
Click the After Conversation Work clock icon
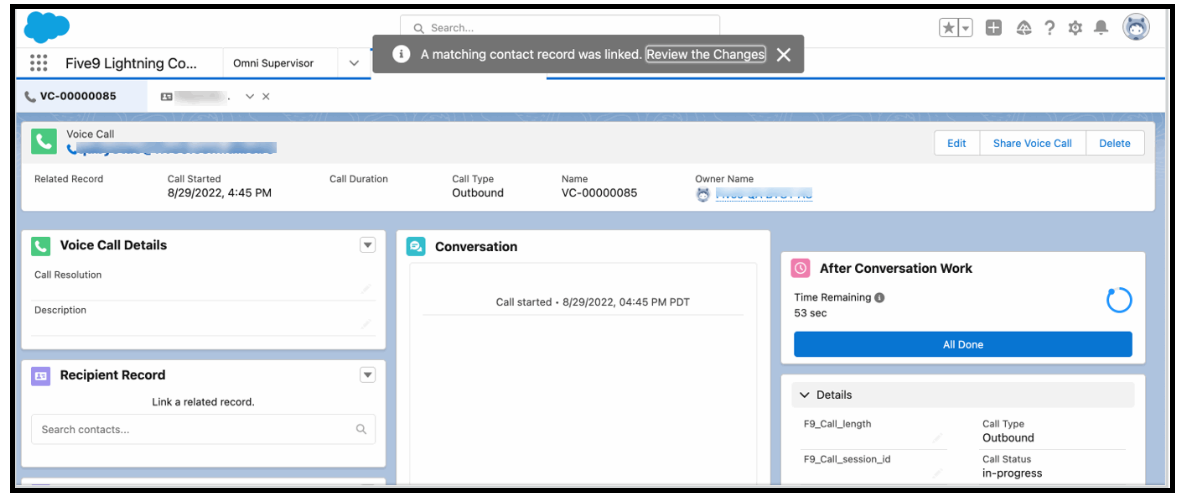[801, 268]
